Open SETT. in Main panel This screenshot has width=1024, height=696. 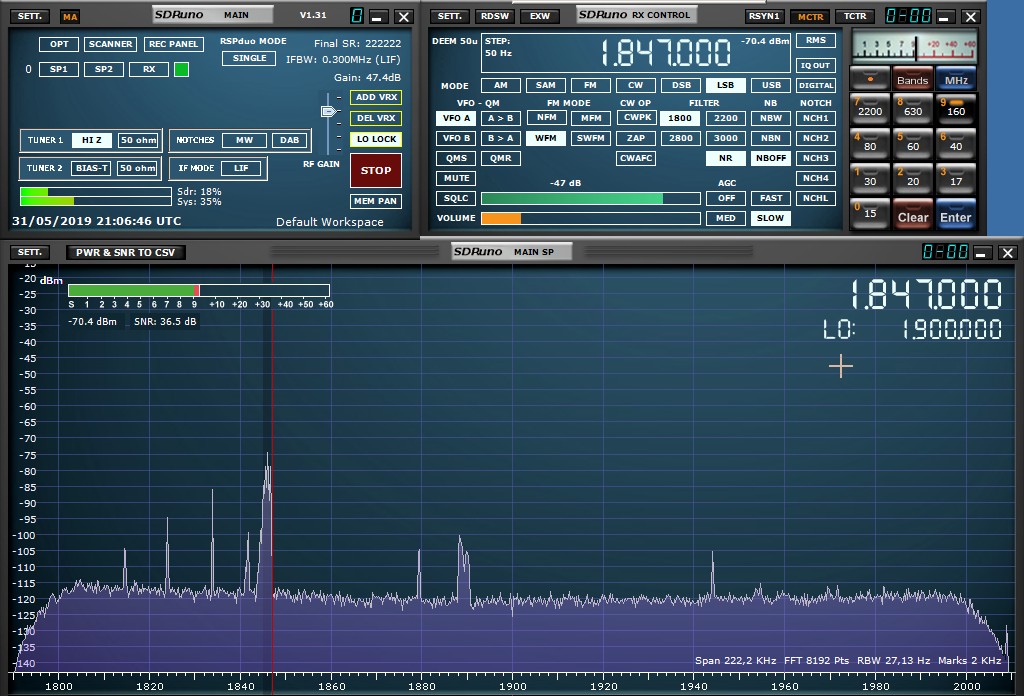29,16
